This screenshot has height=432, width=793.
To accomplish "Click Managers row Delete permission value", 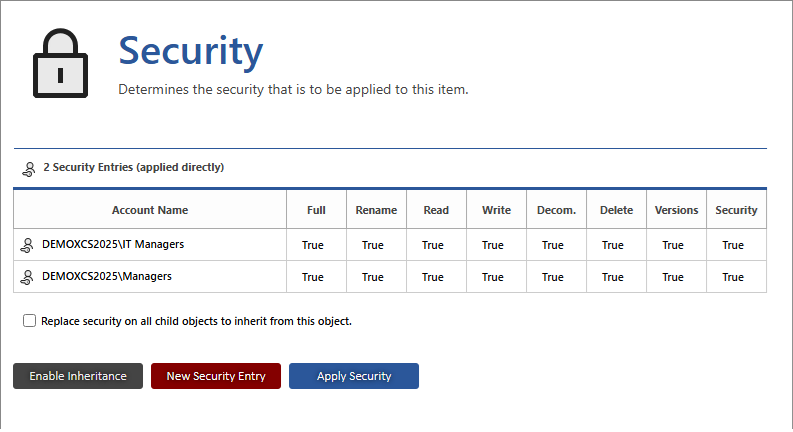I will click(x=613, y=277).
